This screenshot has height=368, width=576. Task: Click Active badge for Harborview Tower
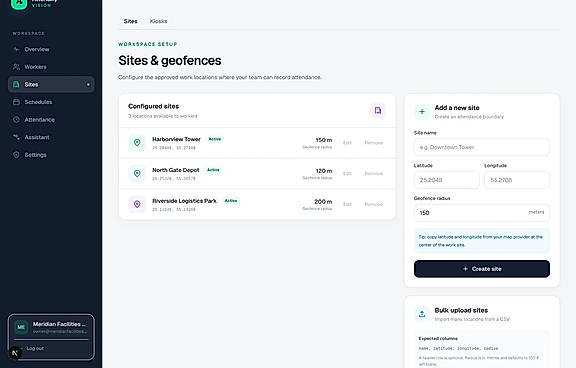(215, 139)
